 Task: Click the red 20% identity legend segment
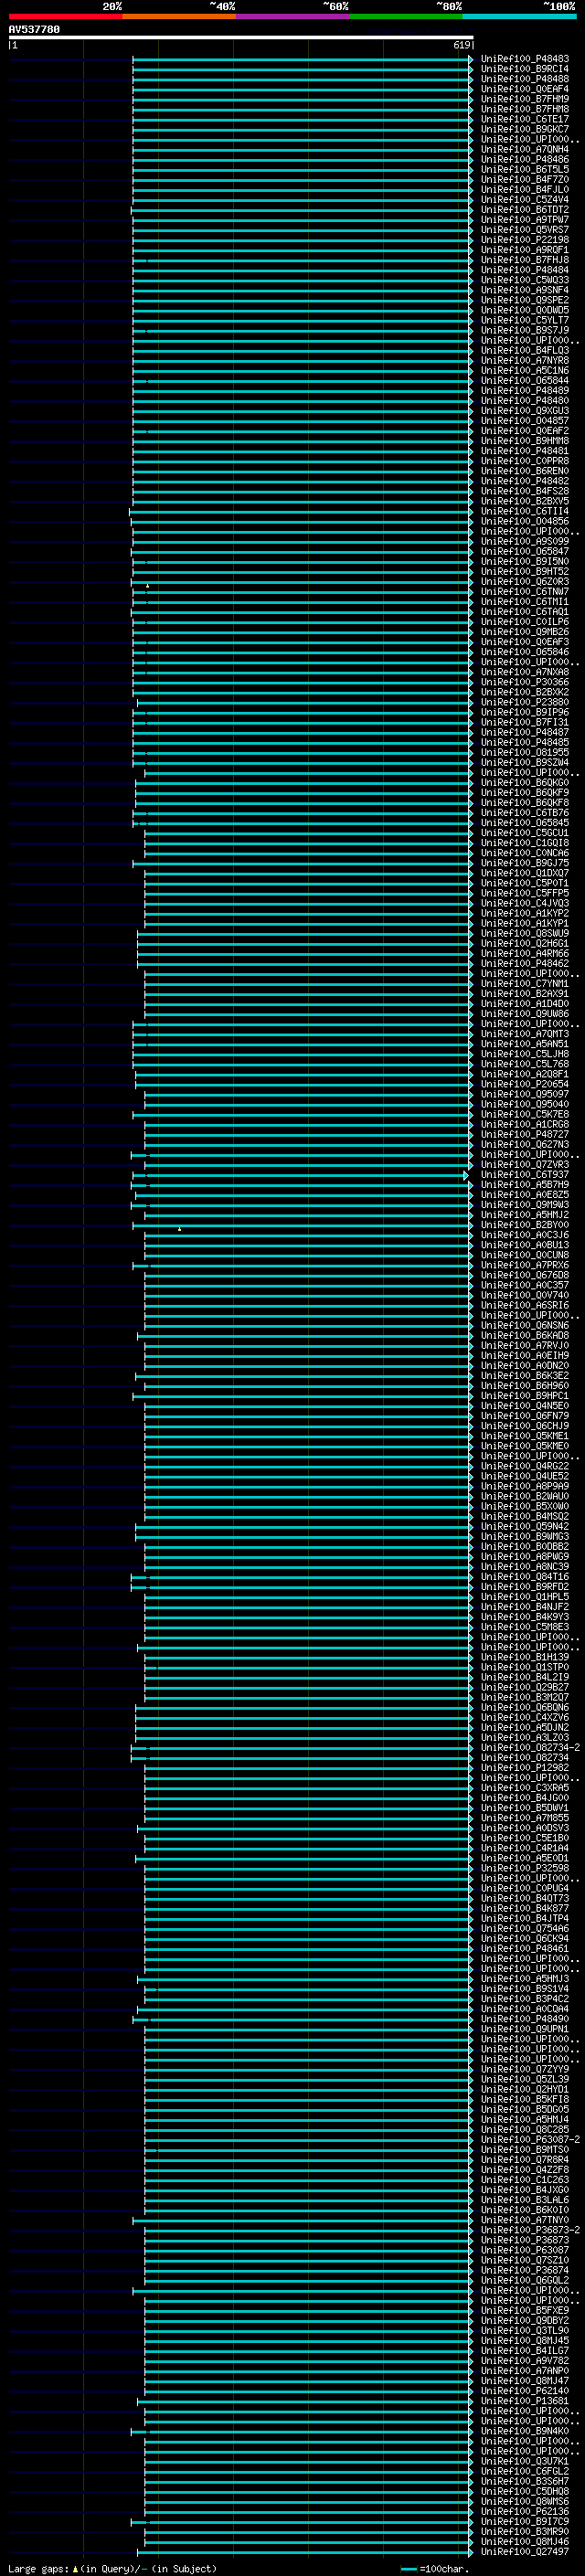[x=66, y=16]
